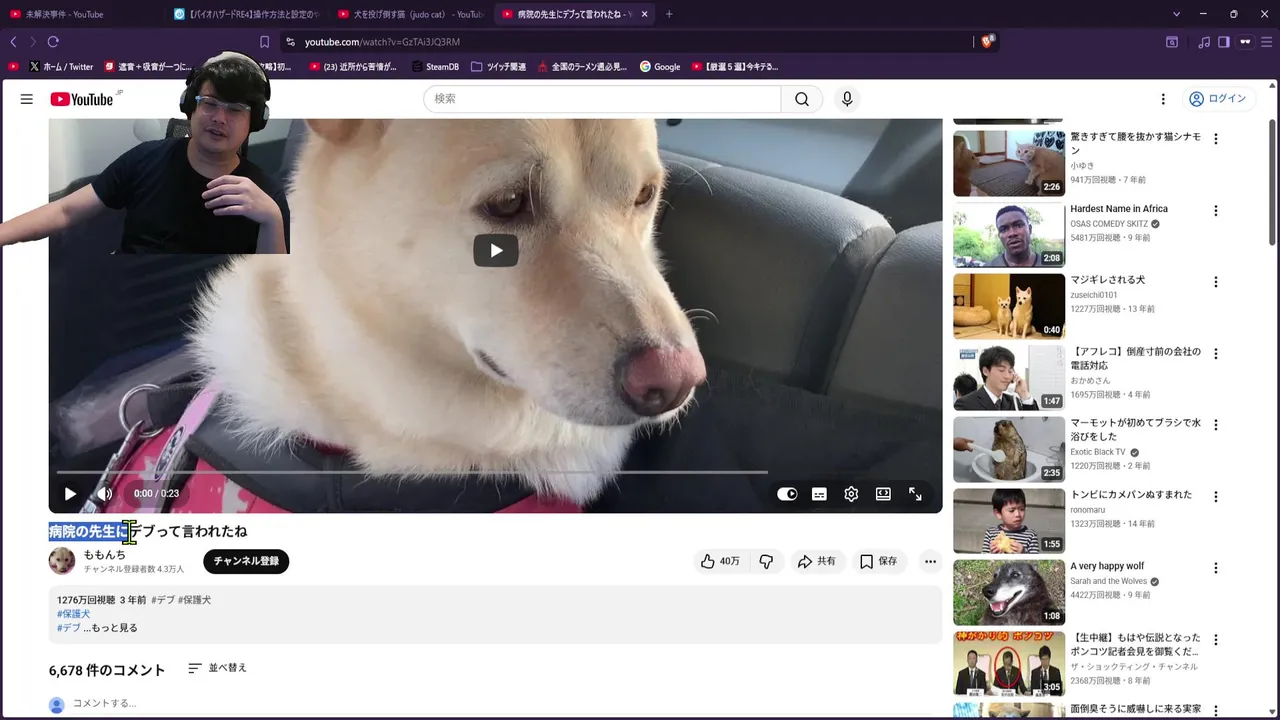Open more actions below the video
The height and width of the screenshot is (720, 1280).
click(x=930, y=561)
